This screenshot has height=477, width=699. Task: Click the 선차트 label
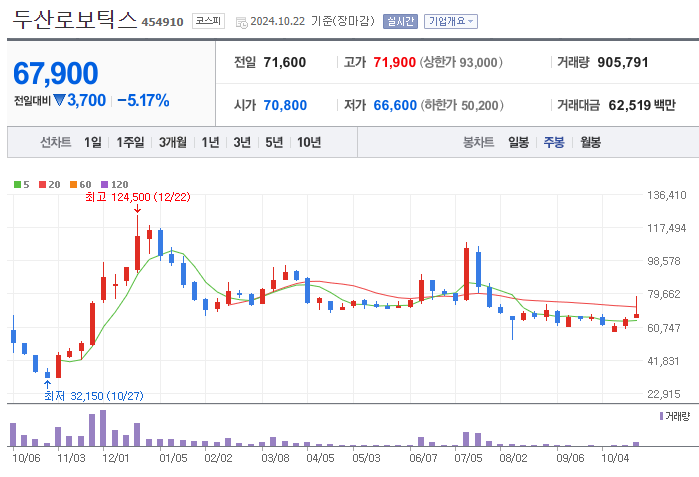(56, 142)
